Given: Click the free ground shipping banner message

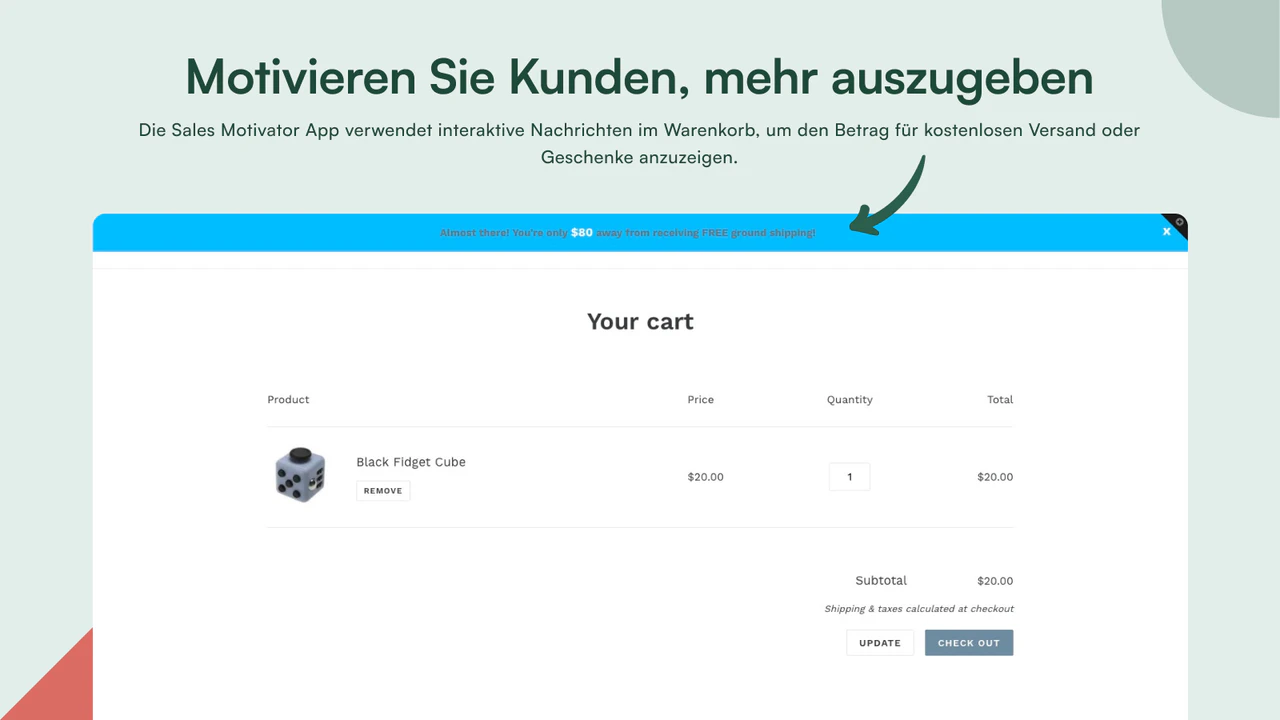Looking at the screenshot, I should 628,232.
